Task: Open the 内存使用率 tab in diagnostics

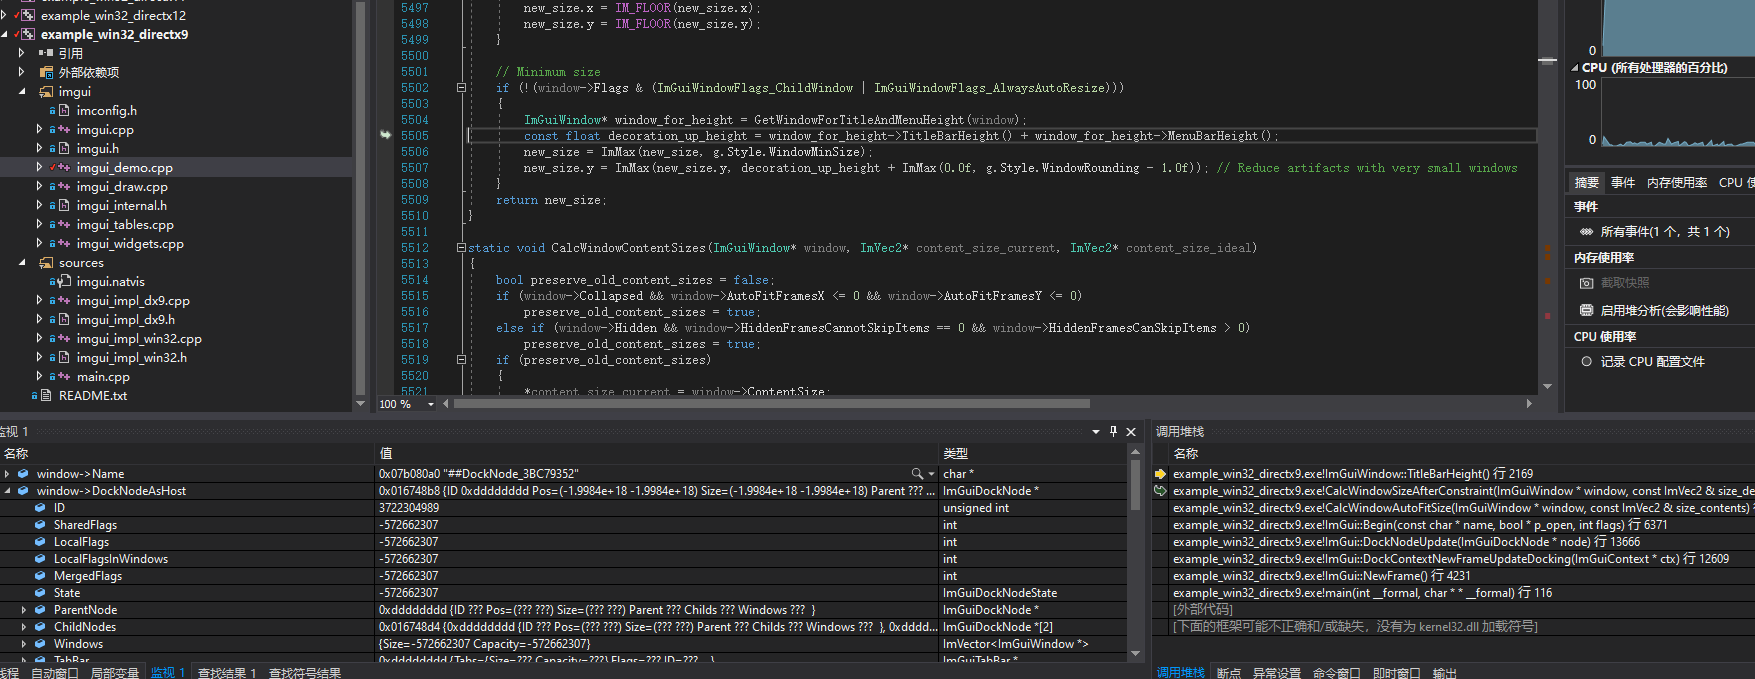Action: point(1677,183)
